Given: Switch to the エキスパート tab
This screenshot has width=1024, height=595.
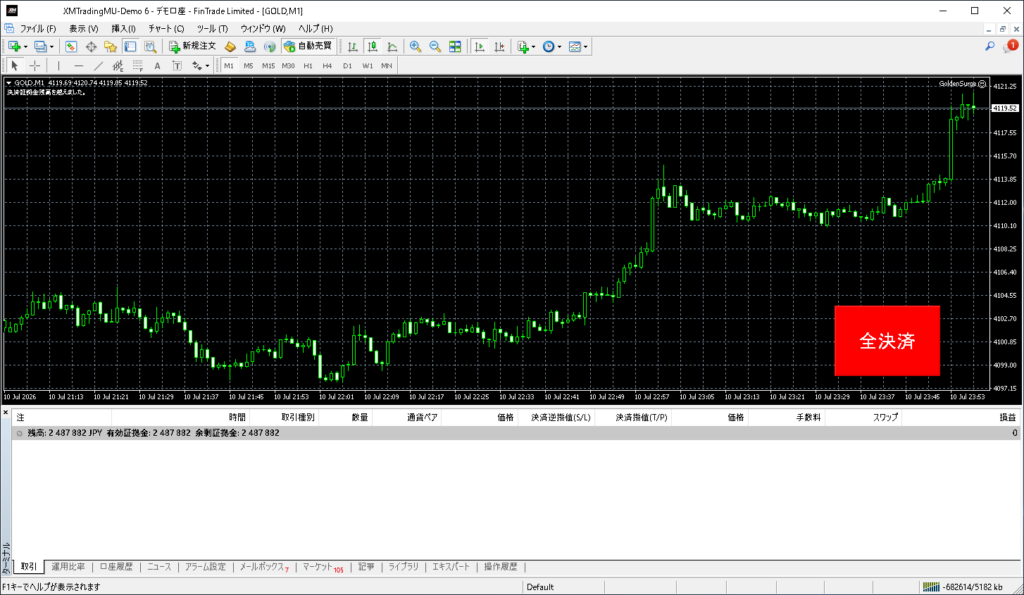Looking at the screenshot, I should click(x=451, y=567).
